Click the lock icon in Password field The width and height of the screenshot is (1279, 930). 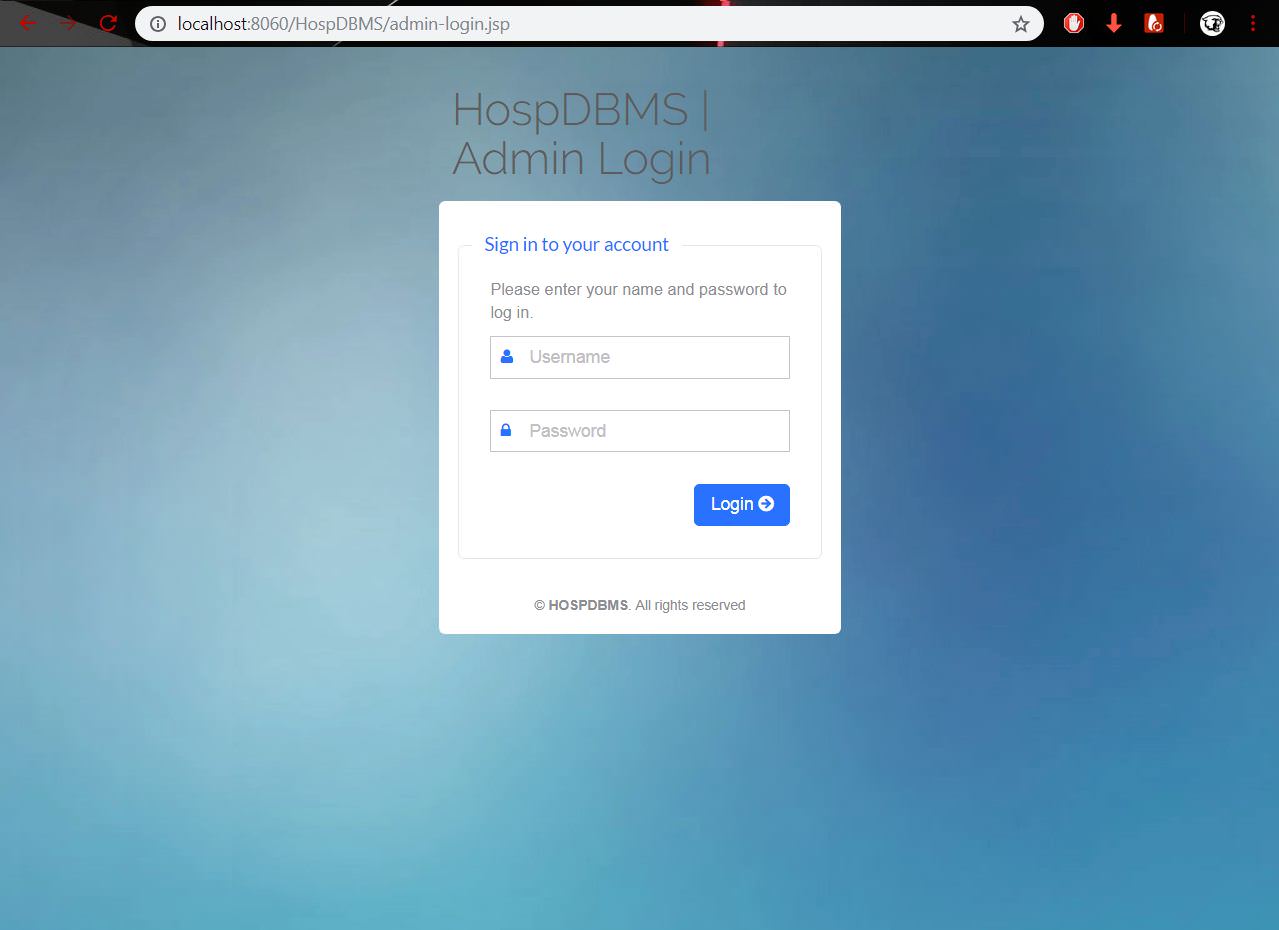click(506, 430)
